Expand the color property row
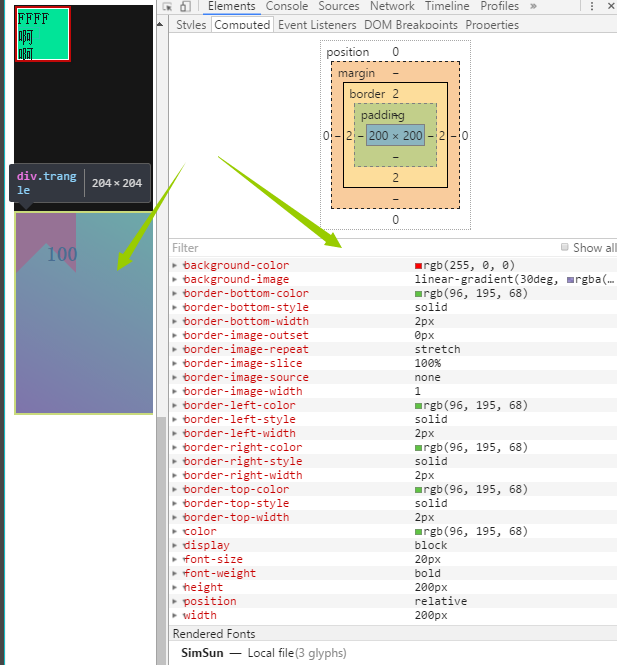This screenshot has width=617, height=665. 175,531
